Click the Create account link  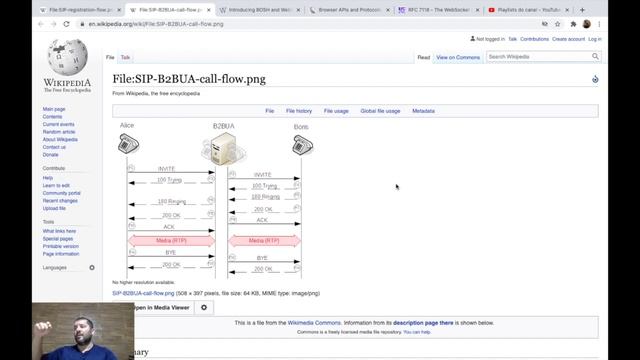[568, 39]
